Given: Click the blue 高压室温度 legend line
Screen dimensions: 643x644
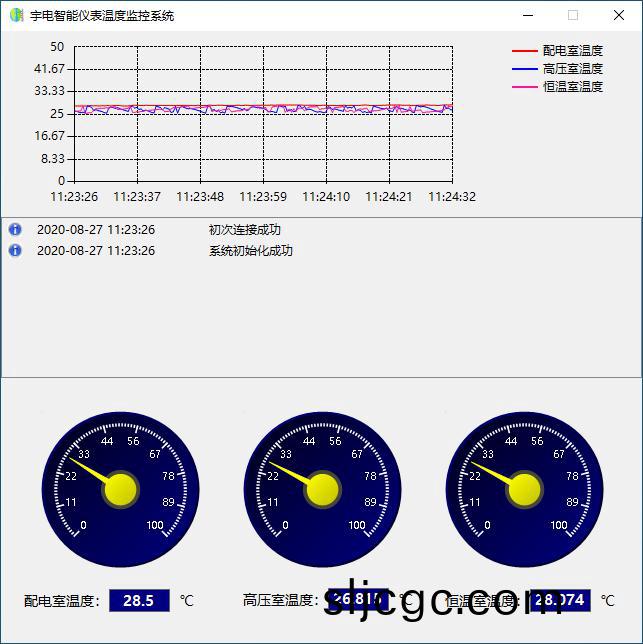Looking at the screenshot, I should point(524,69).
